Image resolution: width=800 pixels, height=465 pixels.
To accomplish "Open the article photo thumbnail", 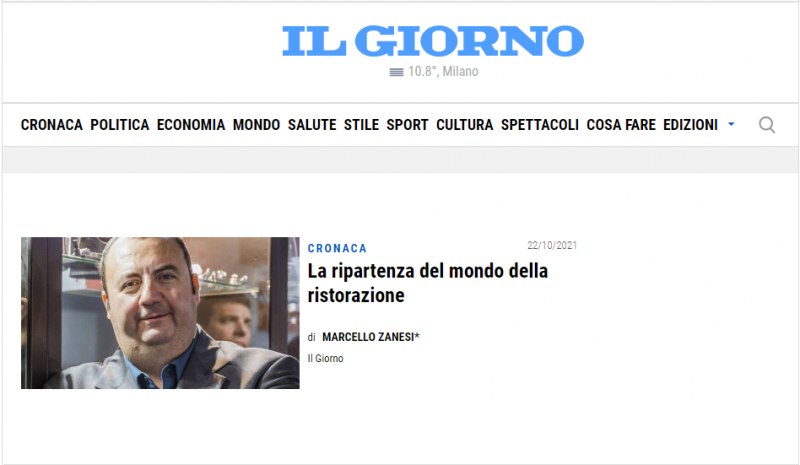I will point(160,313).
